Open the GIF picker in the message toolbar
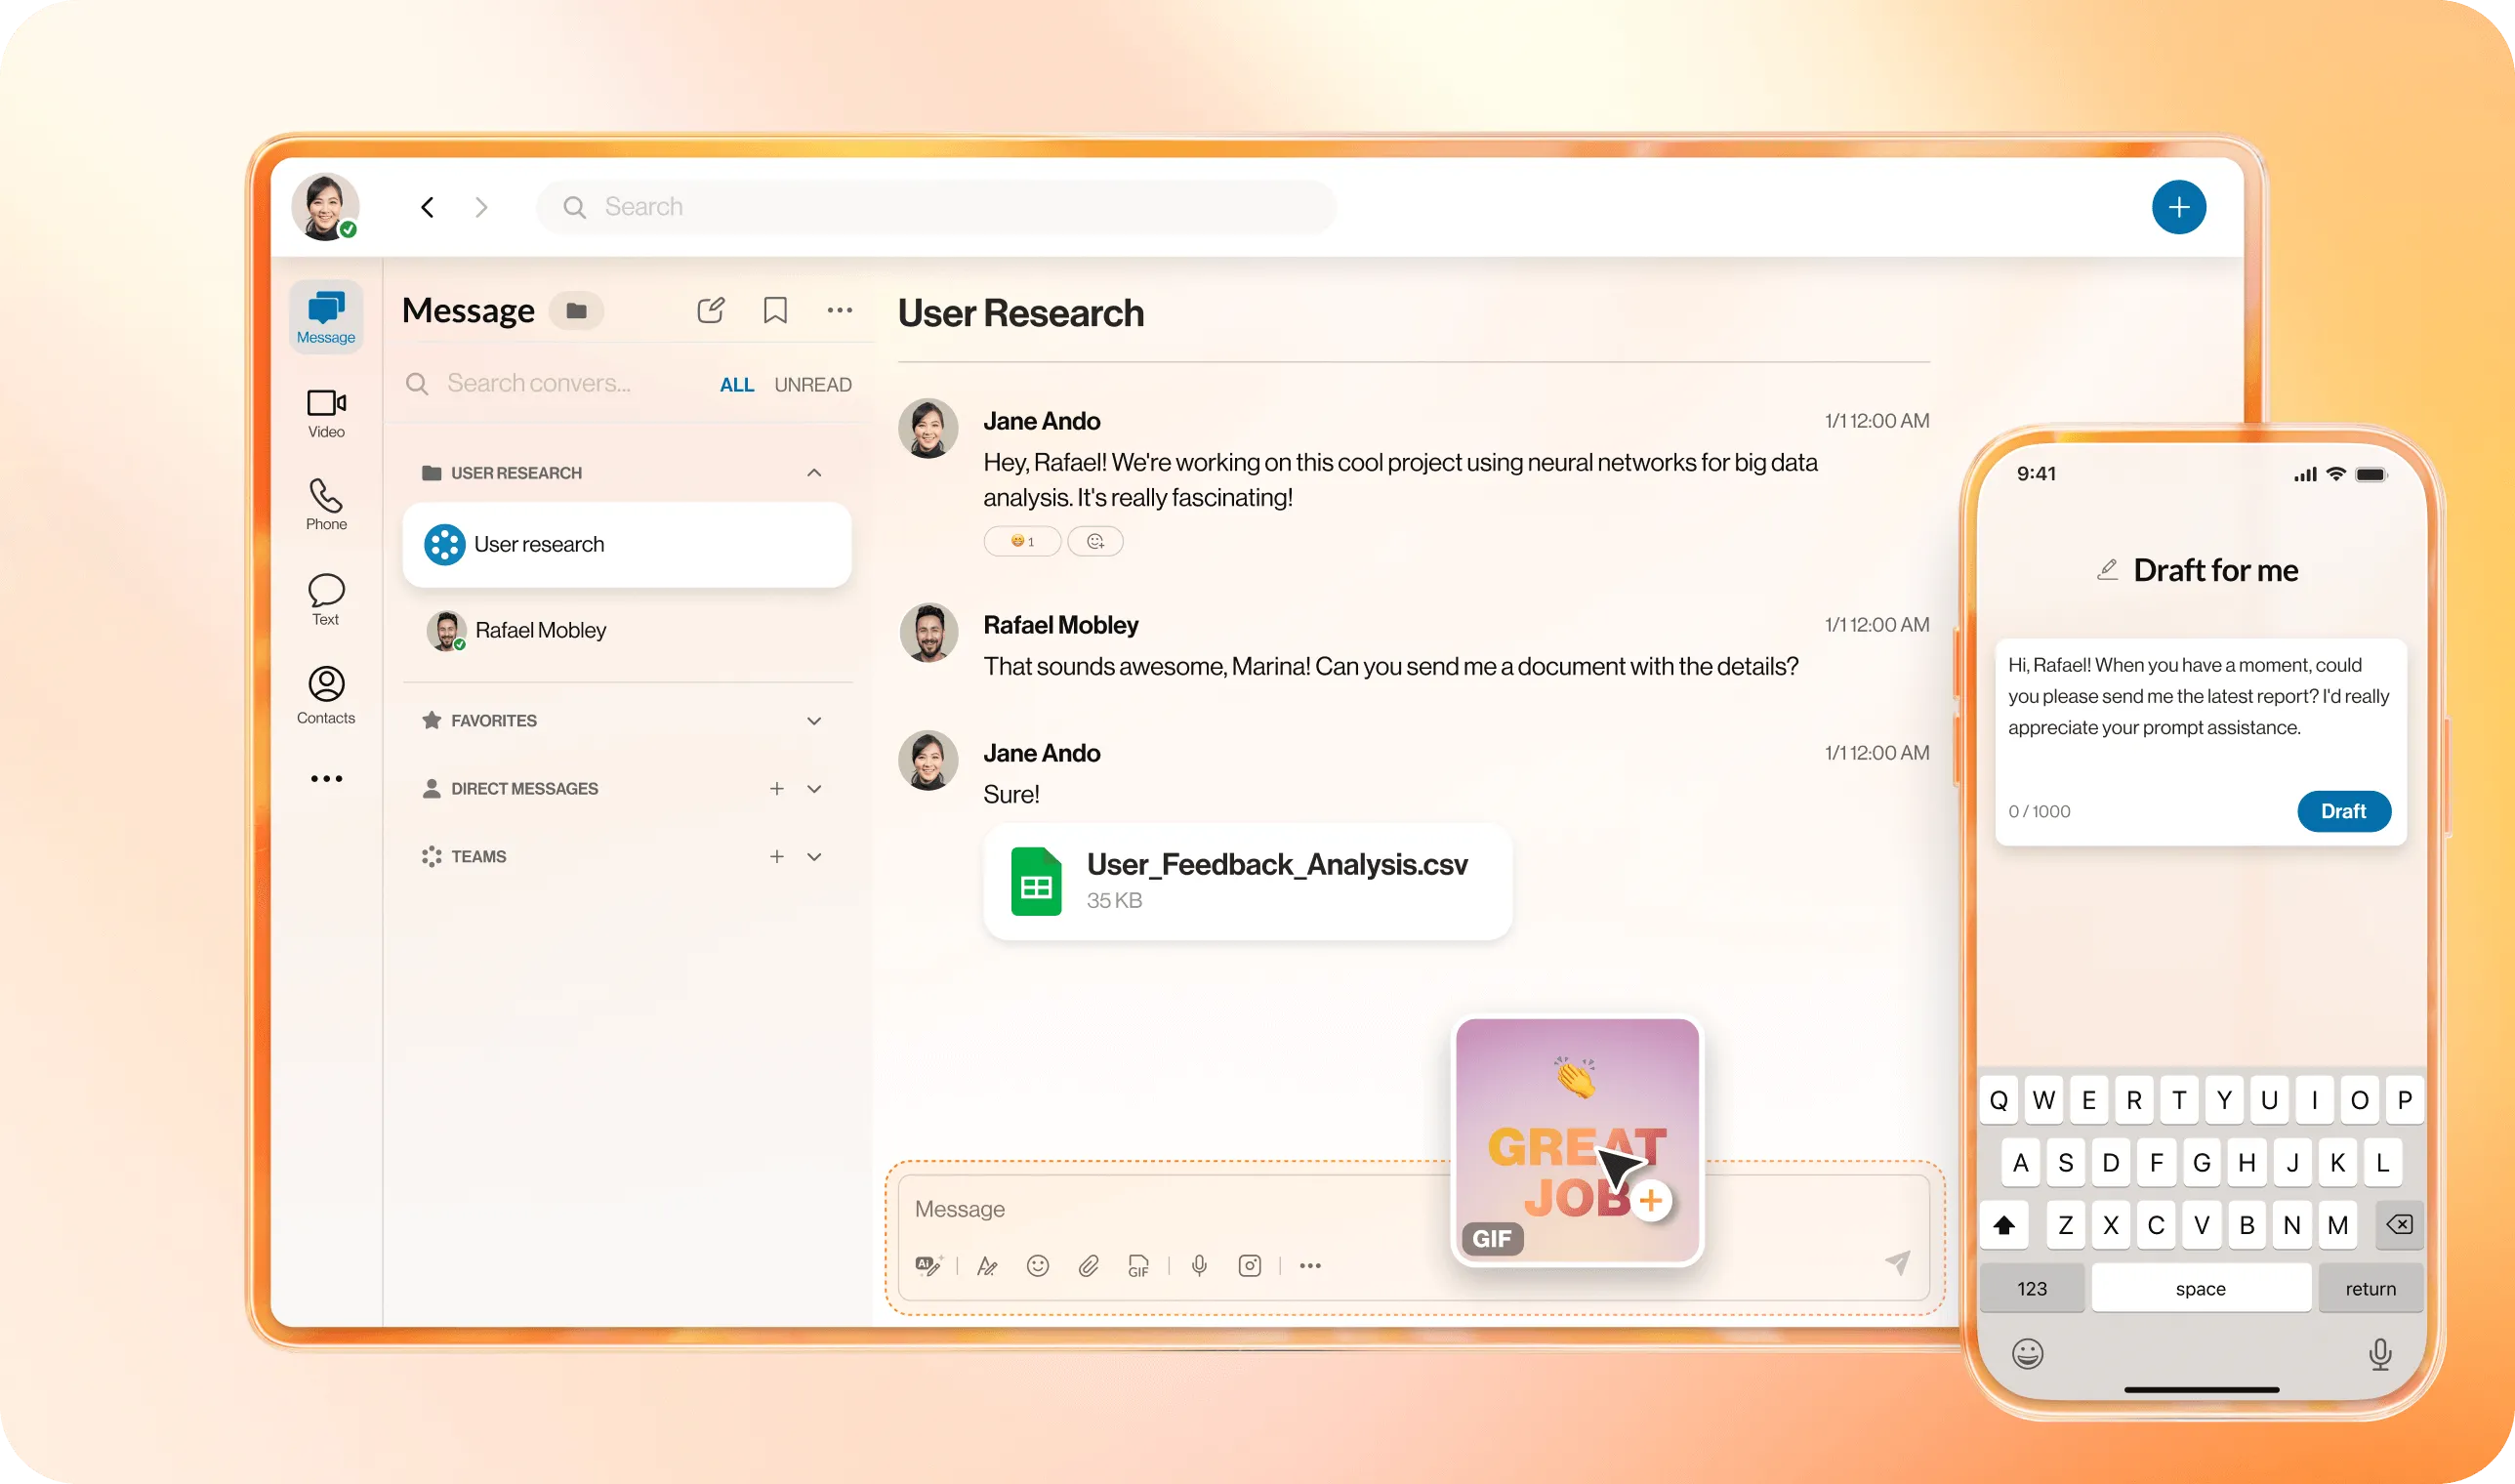 [x=1138, y=1266]
